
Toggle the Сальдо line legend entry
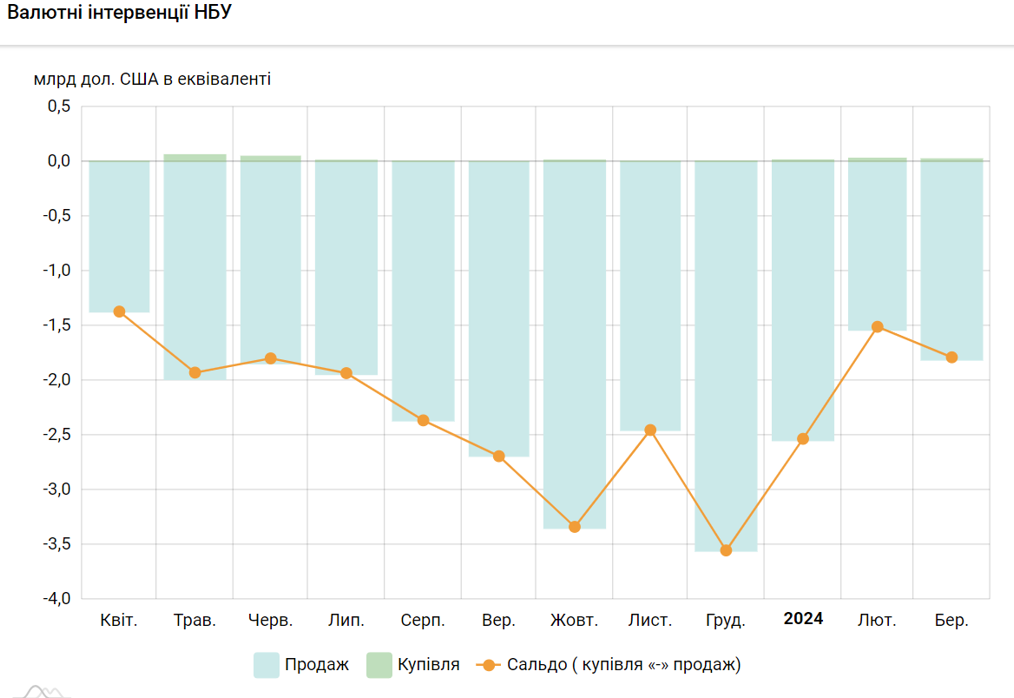coord(623,664)
